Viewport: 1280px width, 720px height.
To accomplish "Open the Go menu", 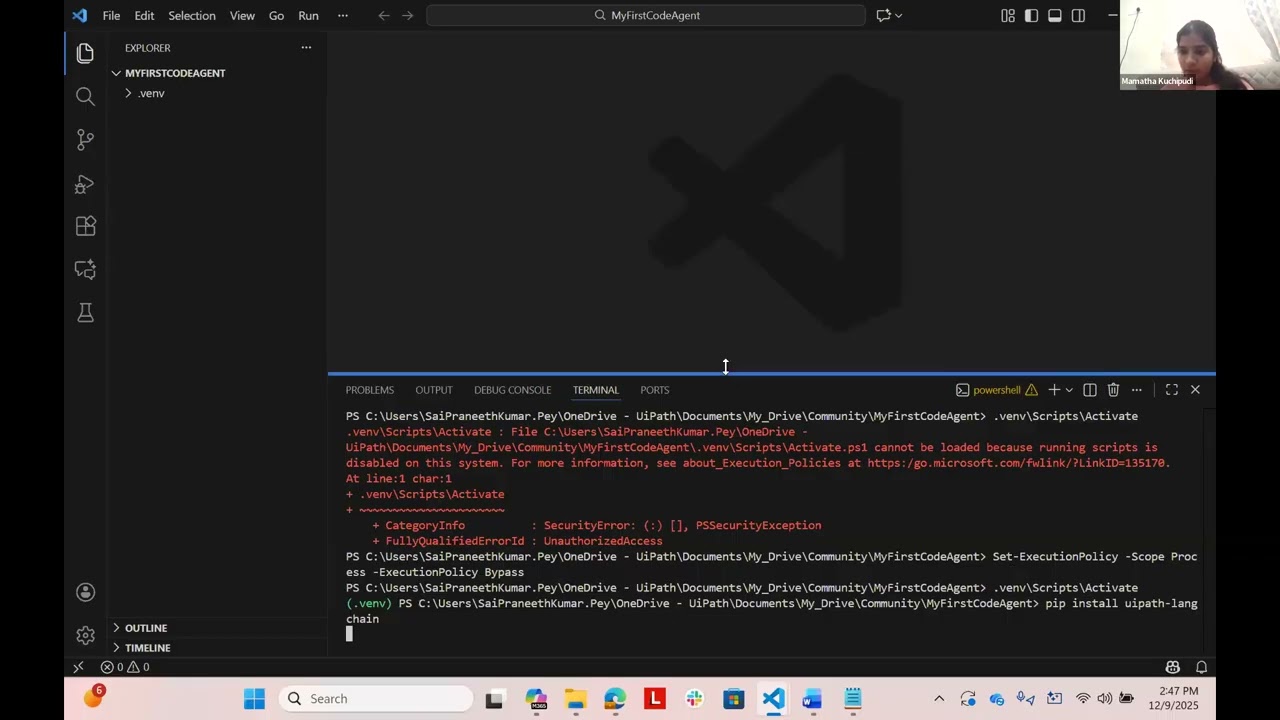I will pyautogui.click(x=276, y=15).
